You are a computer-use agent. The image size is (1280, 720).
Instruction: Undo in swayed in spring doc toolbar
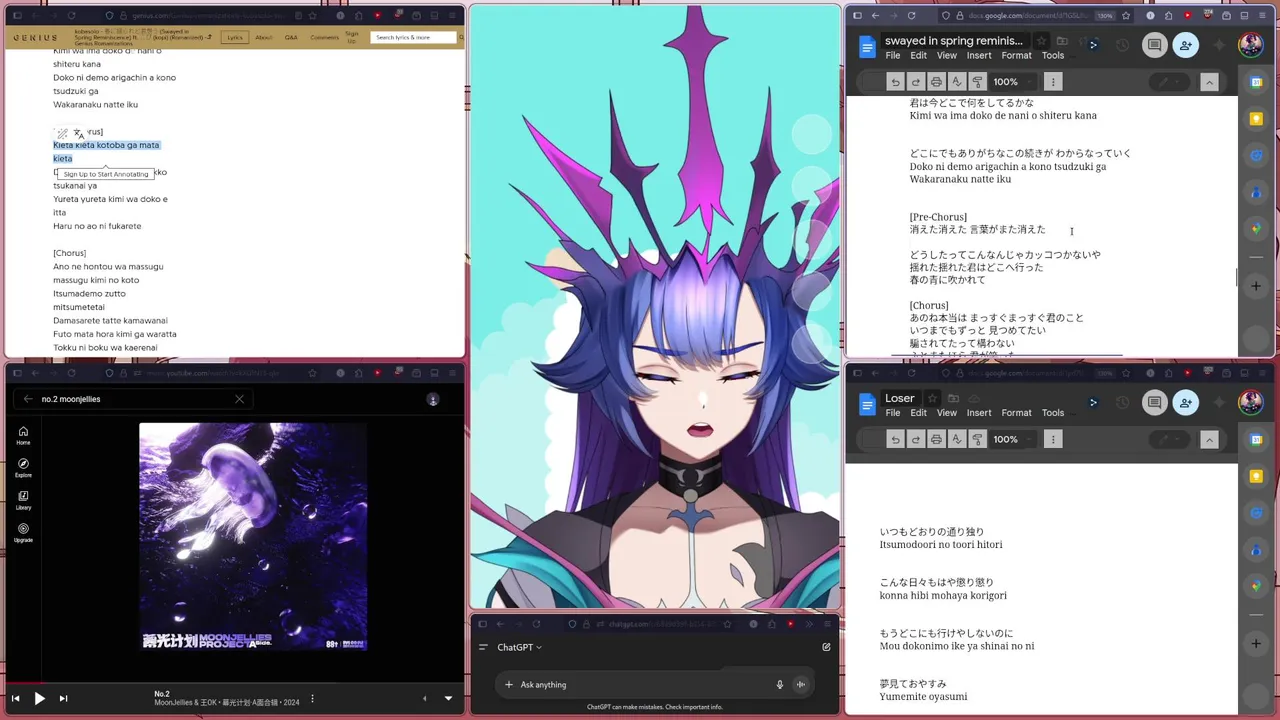895,82
